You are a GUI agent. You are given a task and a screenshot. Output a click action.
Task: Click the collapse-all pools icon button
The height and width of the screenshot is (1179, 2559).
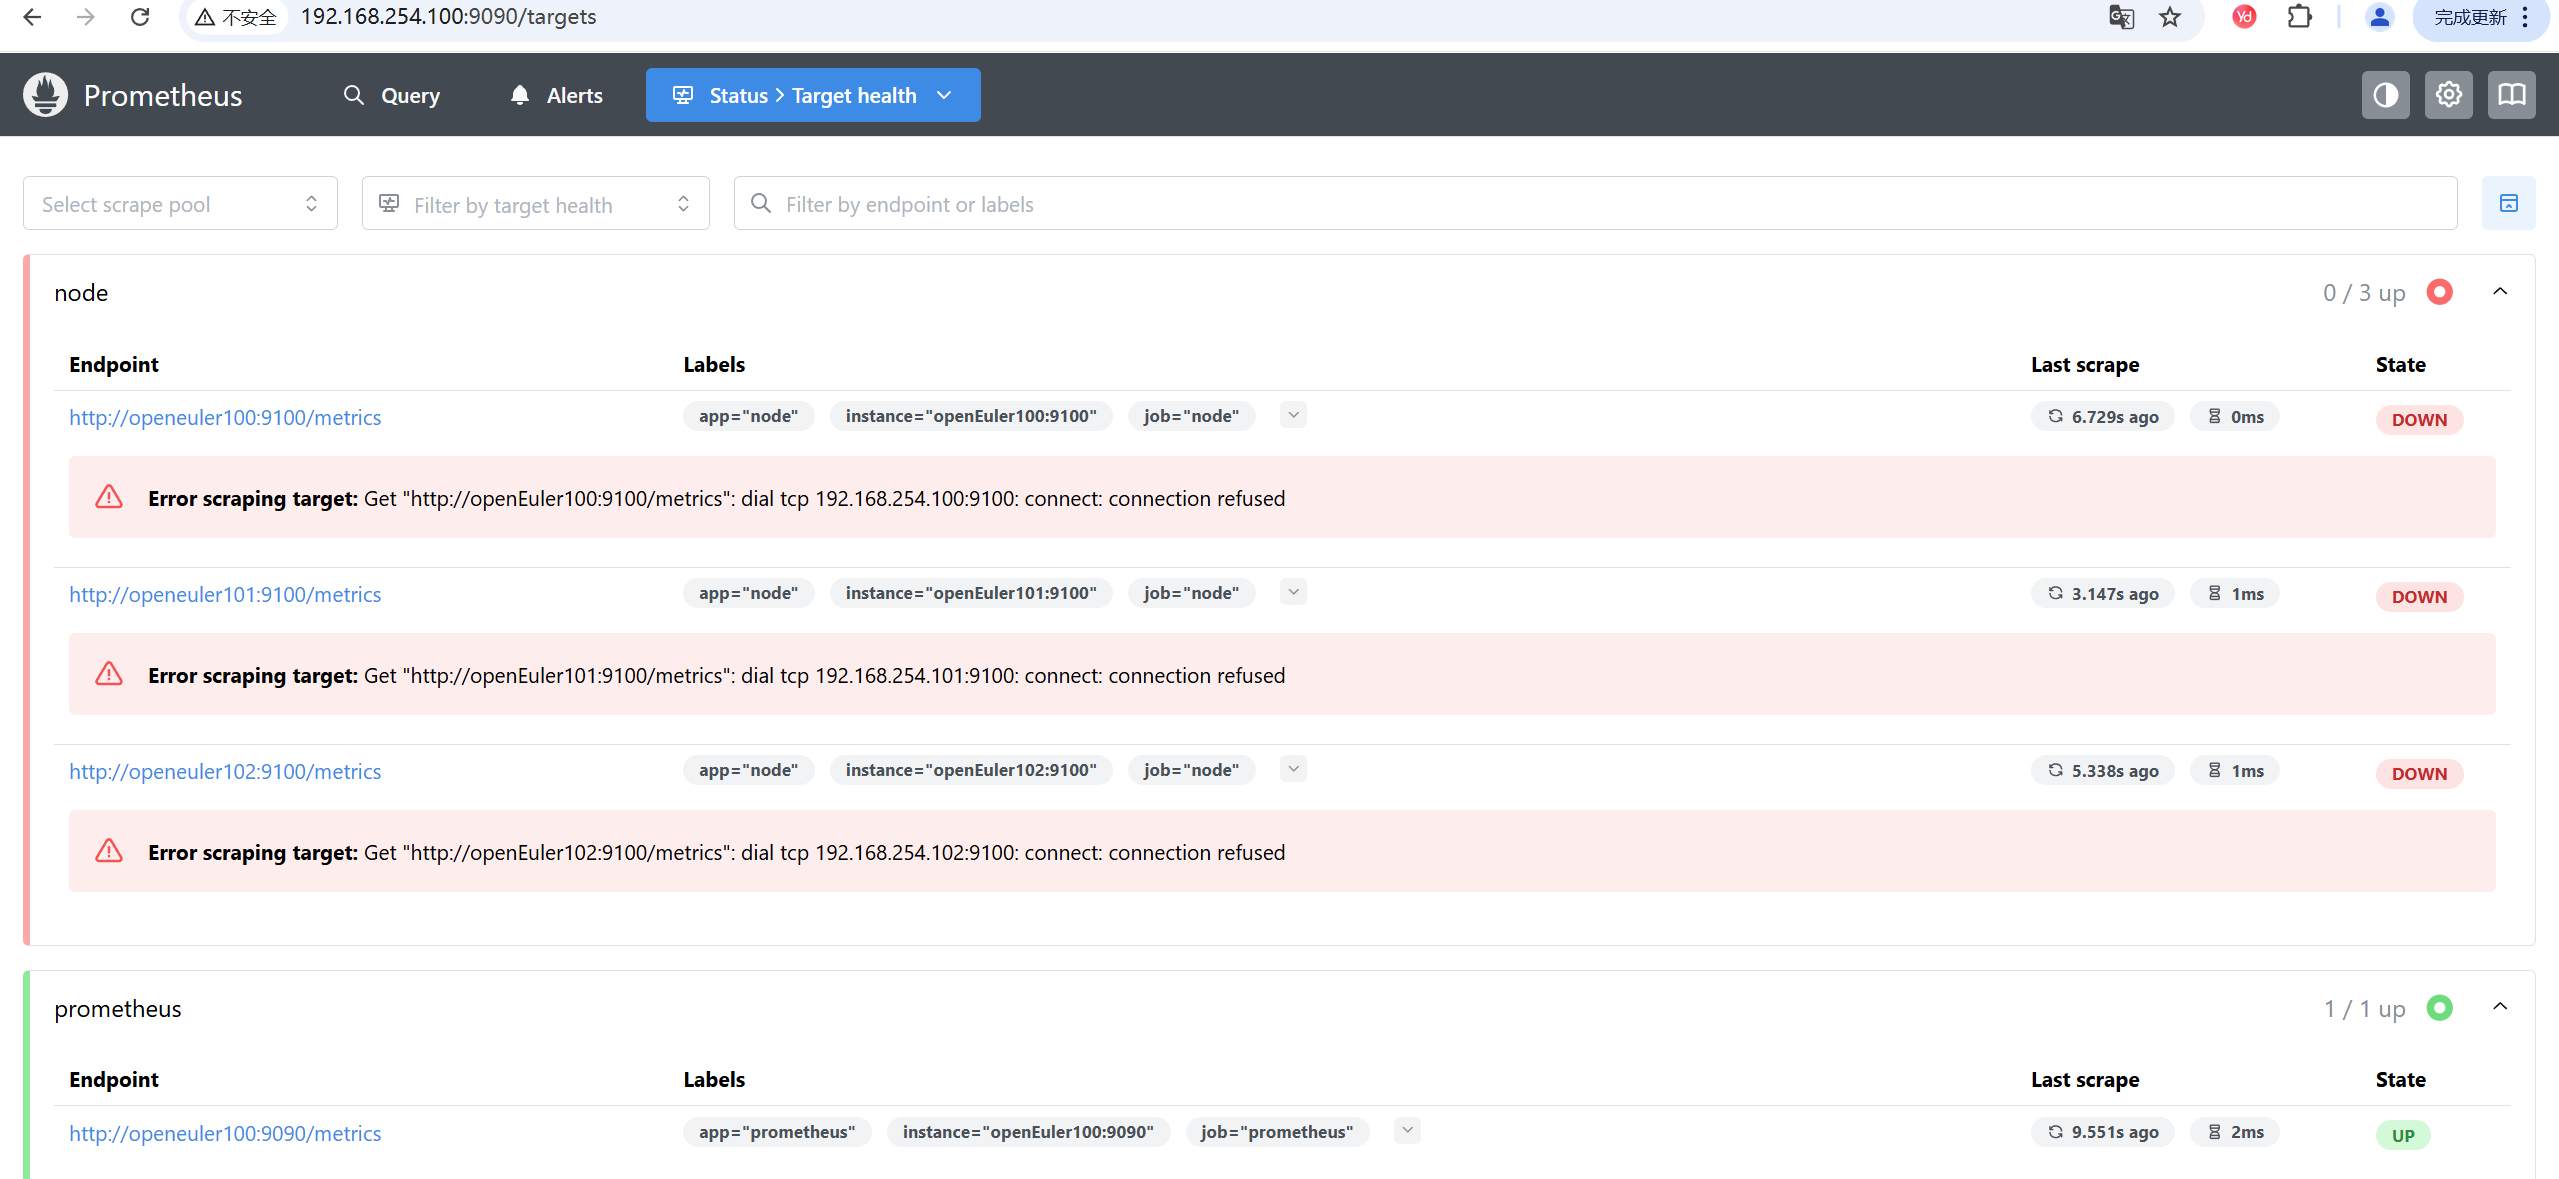tap(2508, 204)
